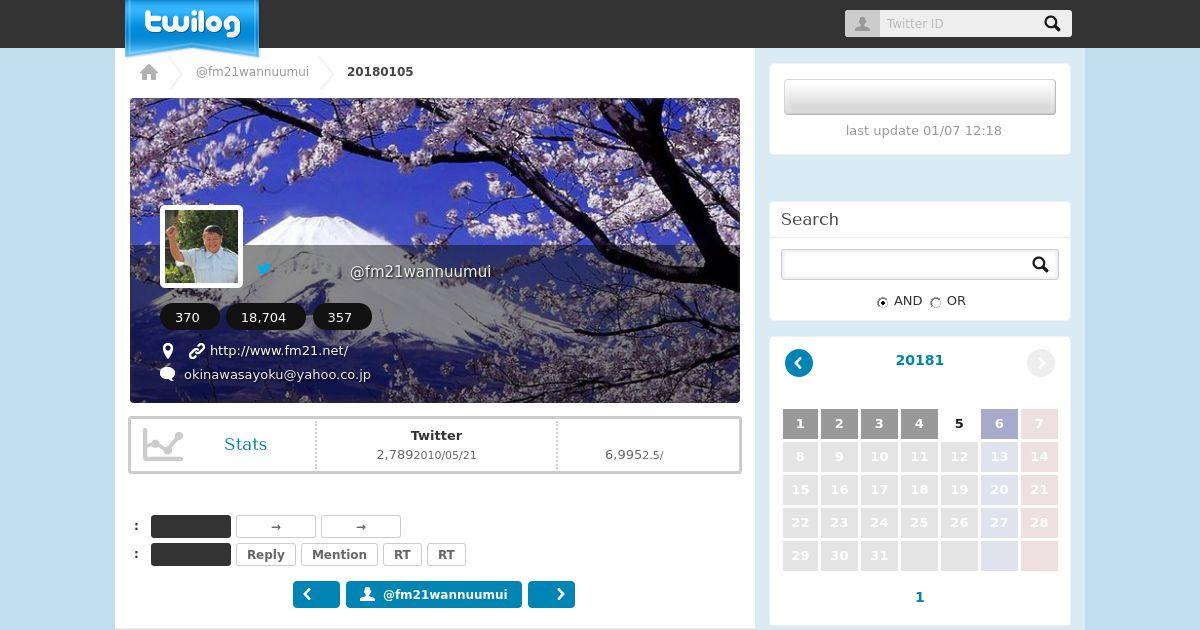1200x630 pixels.
Task: Choose first arrow sort option
Action: (x=276, y=527)
